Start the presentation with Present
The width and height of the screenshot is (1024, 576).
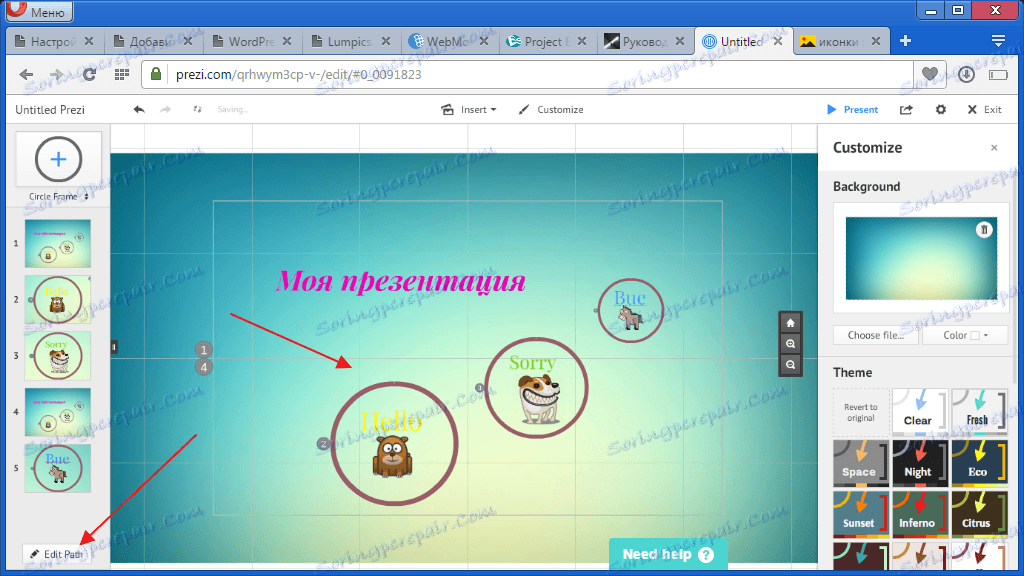[852, 110]
